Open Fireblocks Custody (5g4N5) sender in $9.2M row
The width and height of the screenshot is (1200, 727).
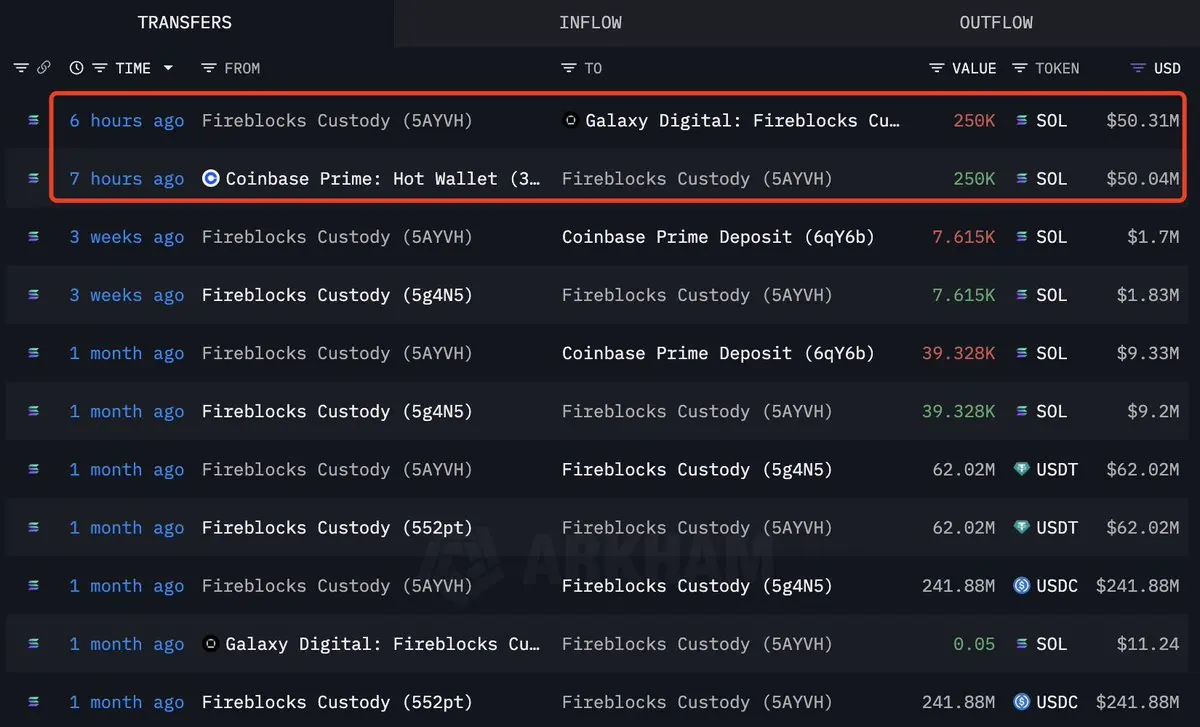tap(337, 411)
